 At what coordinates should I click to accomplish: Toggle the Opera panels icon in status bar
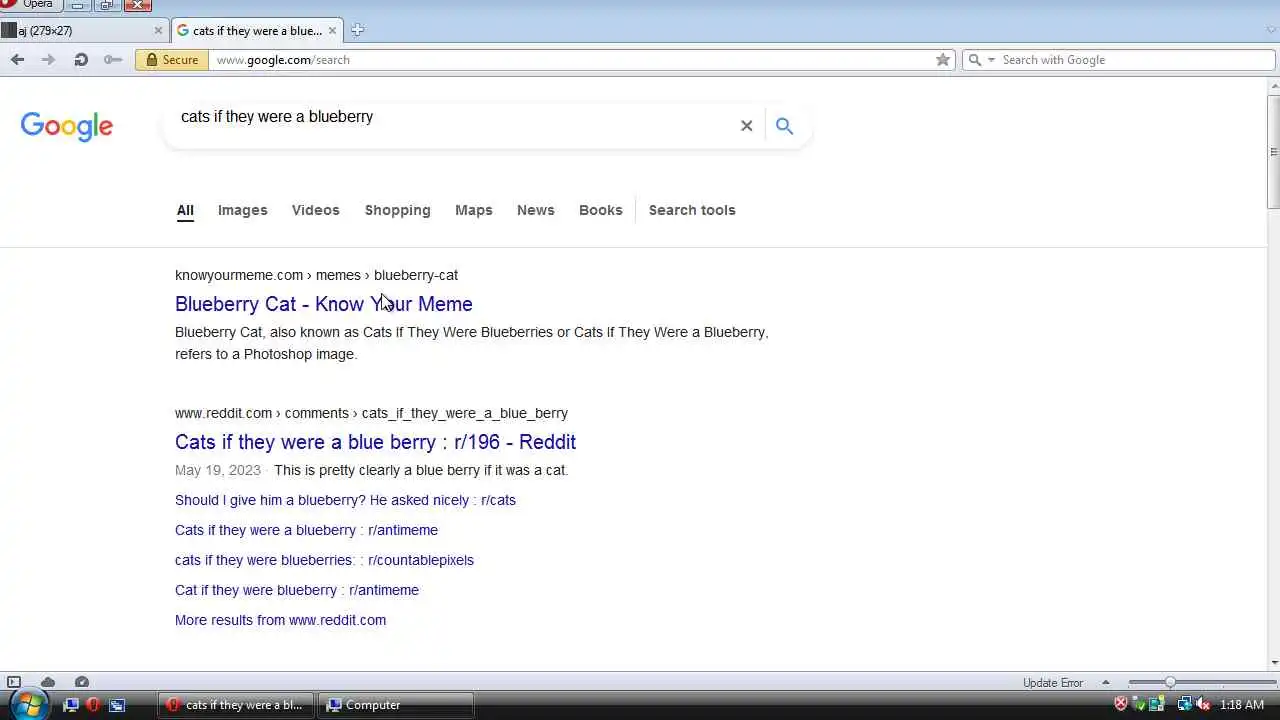[x=14, y=682]
